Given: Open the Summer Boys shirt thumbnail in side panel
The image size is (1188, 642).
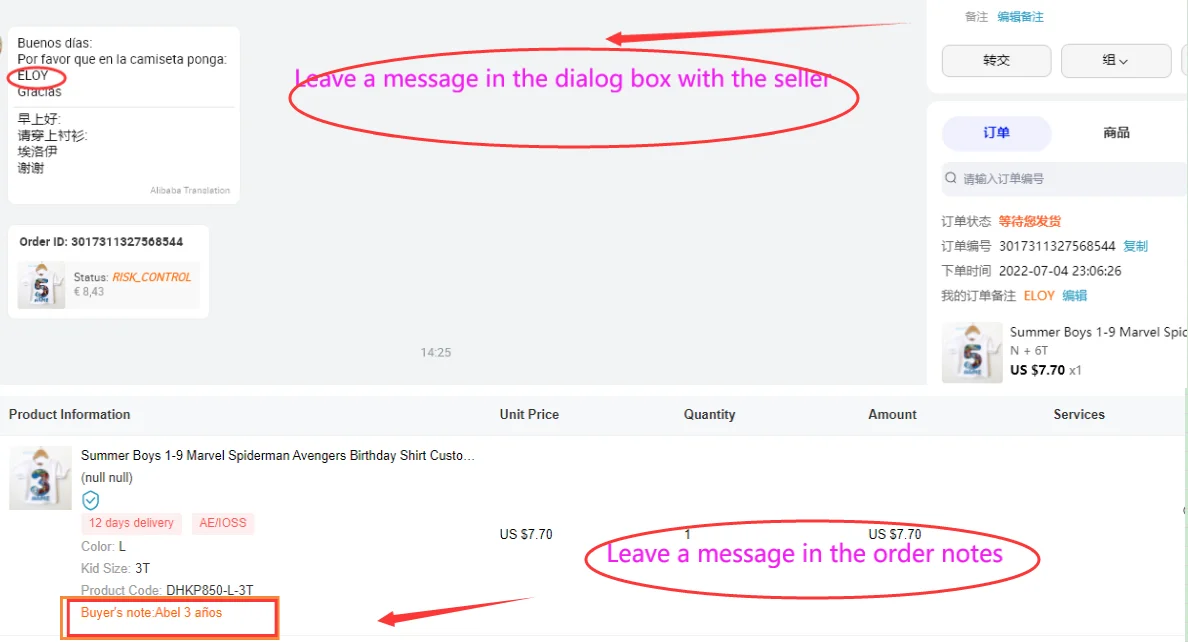Looking at the screenshot, I should [x=972, y=352].
